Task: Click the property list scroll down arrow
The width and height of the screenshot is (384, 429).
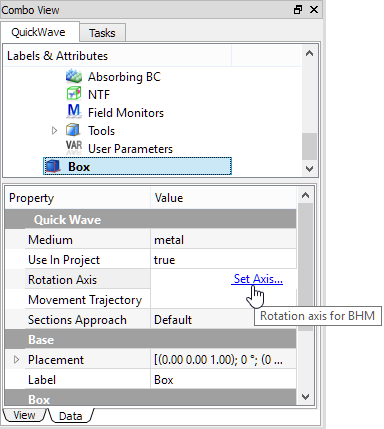Action: coord(305,397)
